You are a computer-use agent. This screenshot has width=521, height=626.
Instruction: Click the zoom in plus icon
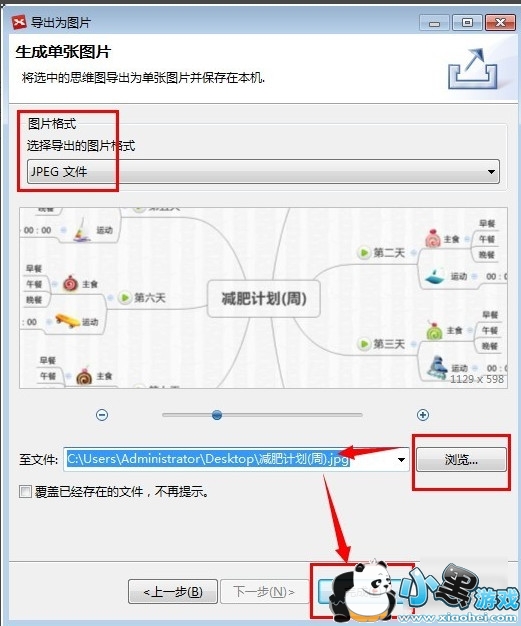coord(423,415)
